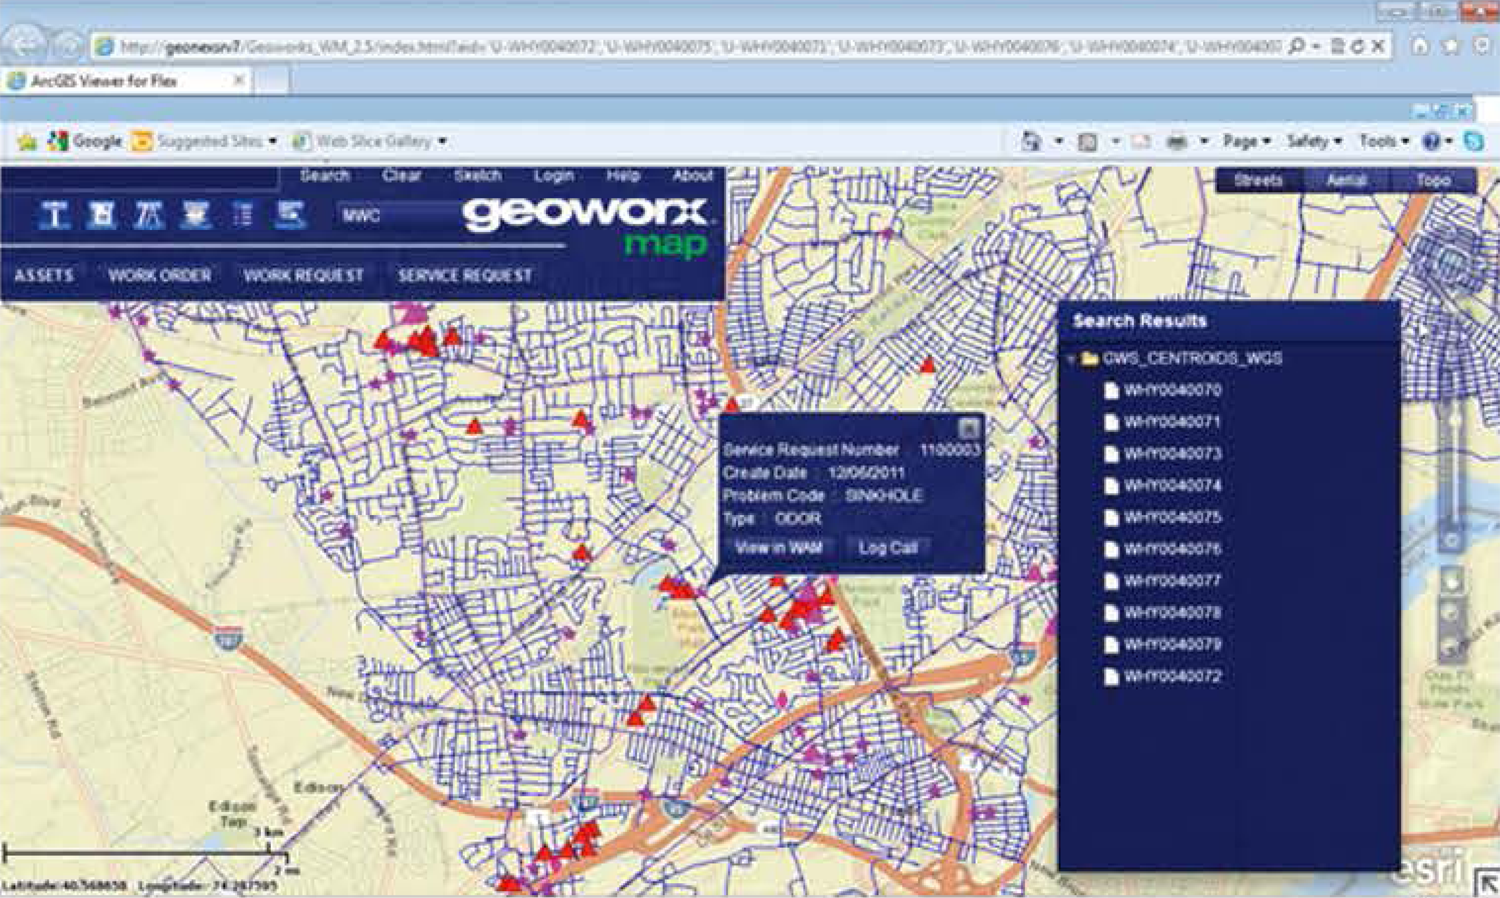This screenshot has height=898, width=1500.
Task: Click the CWS_CENTROIDS_WGS folder icon
Action: (x=1090, y=358)
